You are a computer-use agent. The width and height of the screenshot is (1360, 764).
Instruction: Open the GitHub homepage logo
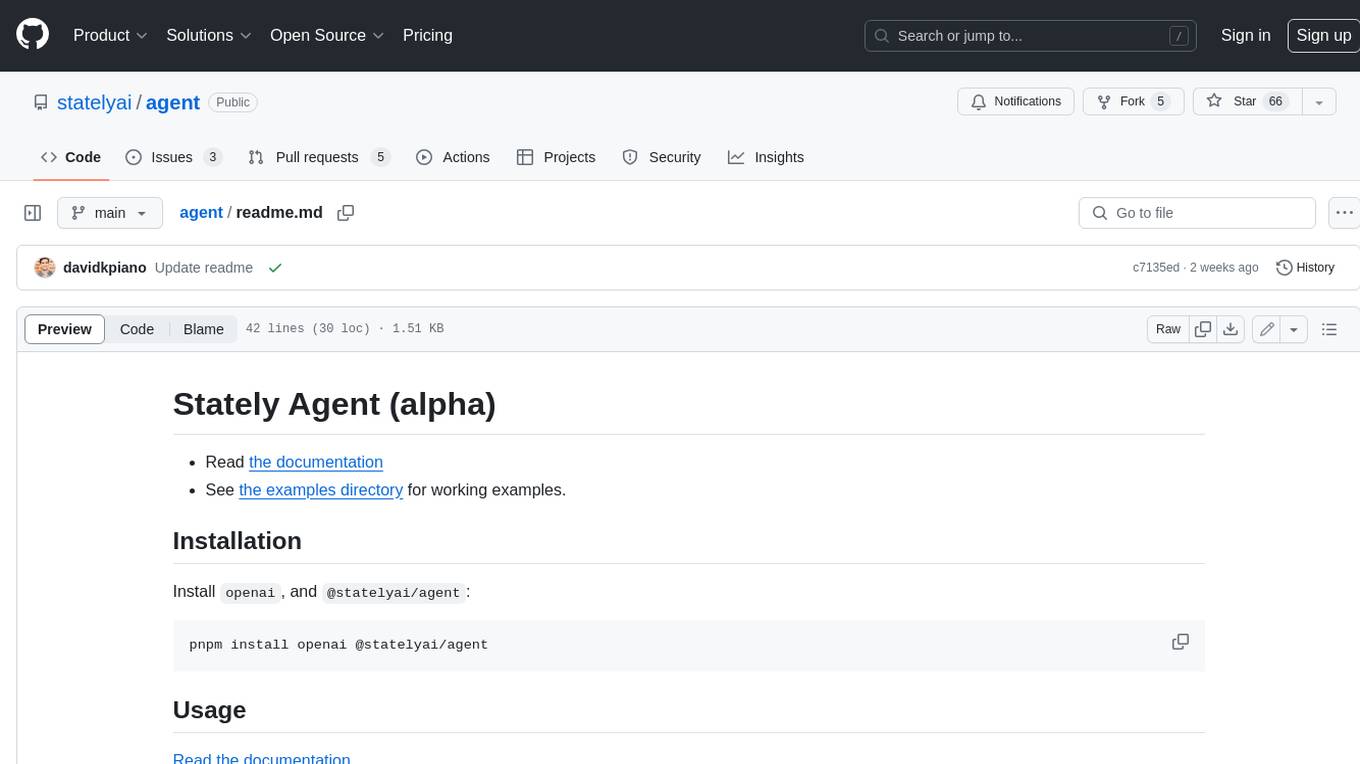pos(32,35)
